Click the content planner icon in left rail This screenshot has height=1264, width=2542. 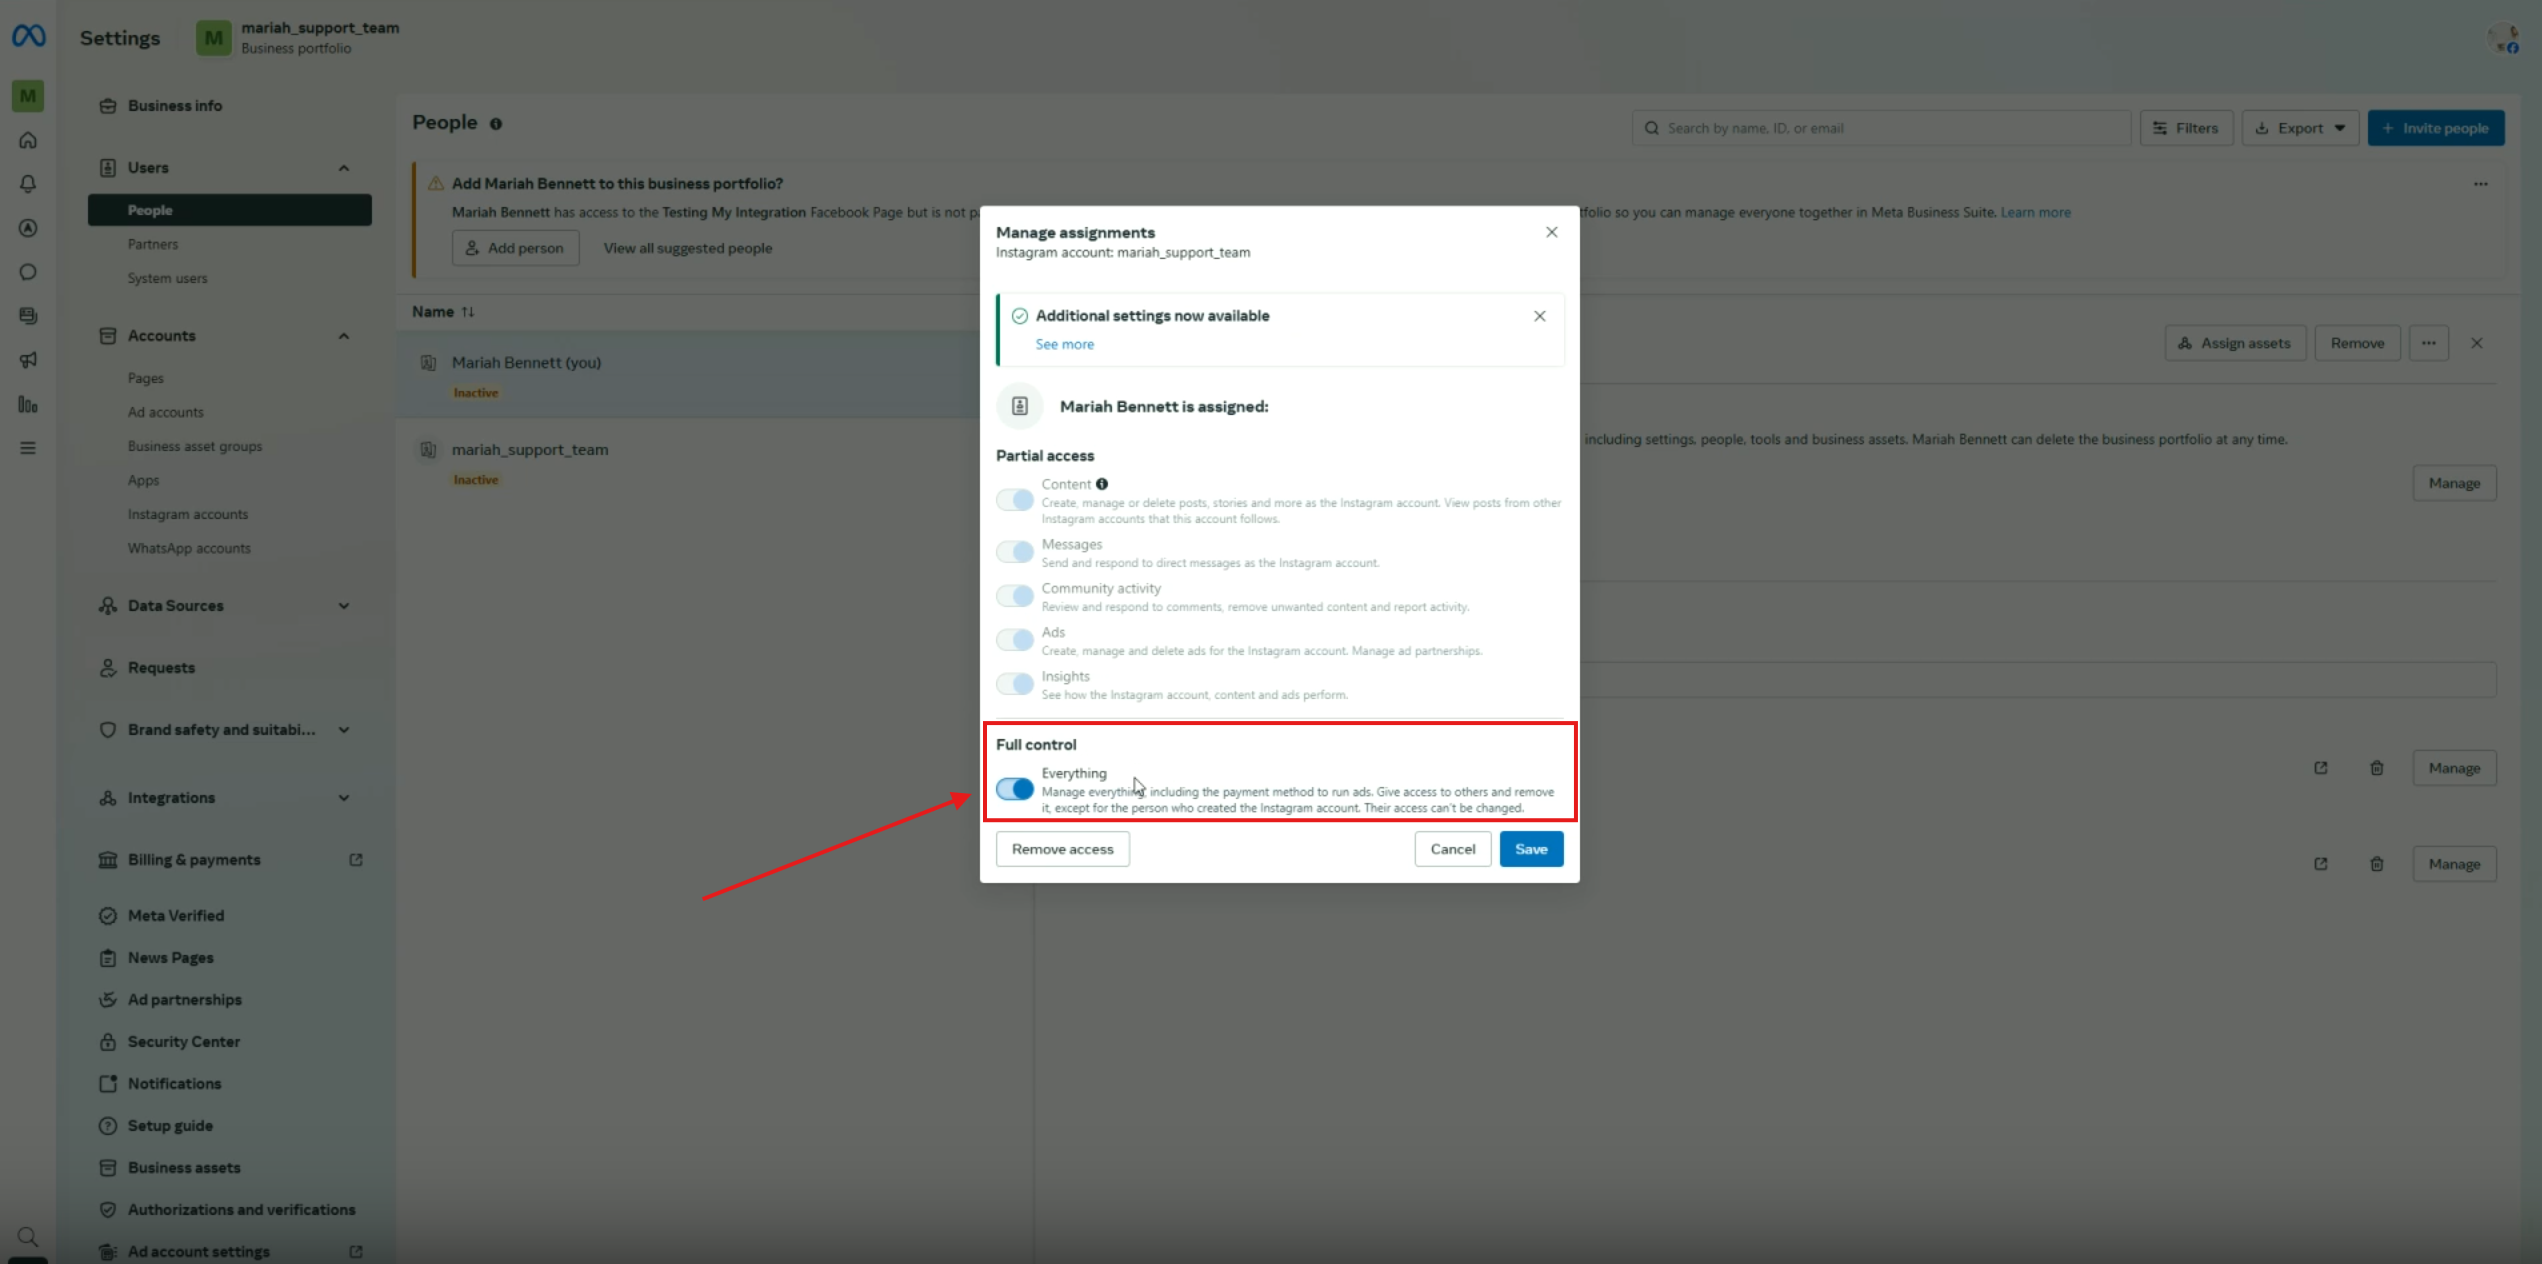click(28, 316)
